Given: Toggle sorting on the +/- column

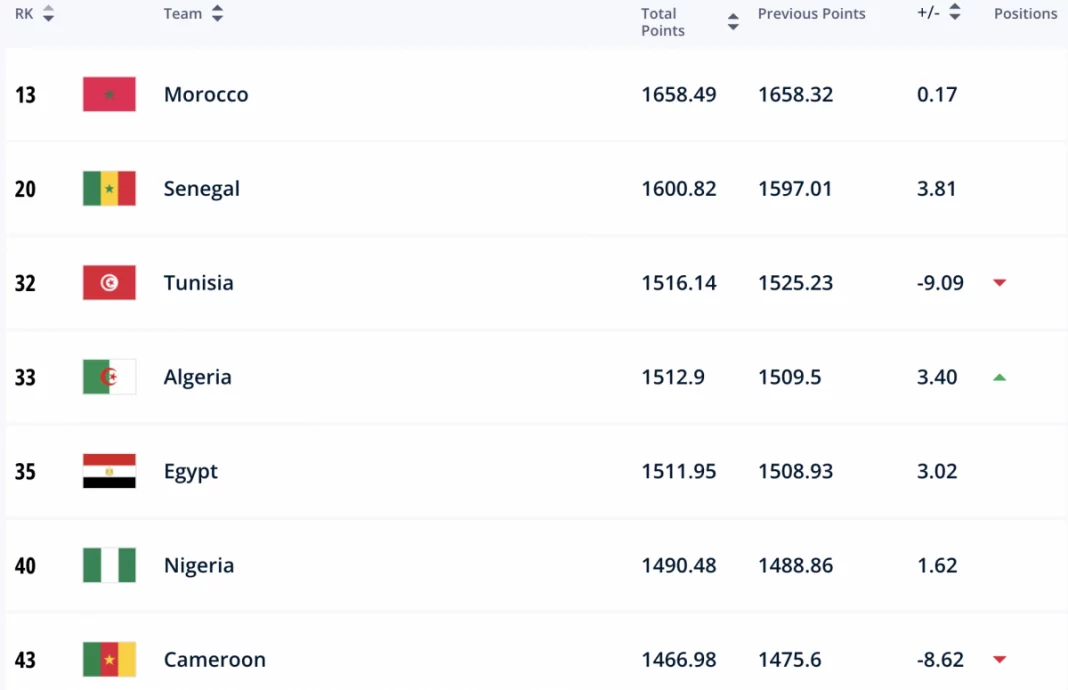Looking at the screenshot, I should 955,13.
